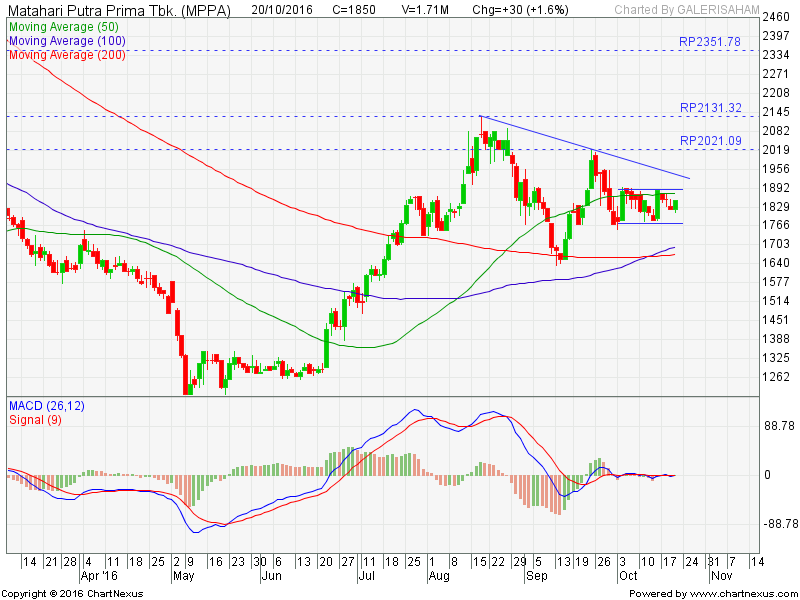Click the -88.78 value on MACD axis
Image resolution: width=800 pixels, height=600 pixels.
coord(776,524)
